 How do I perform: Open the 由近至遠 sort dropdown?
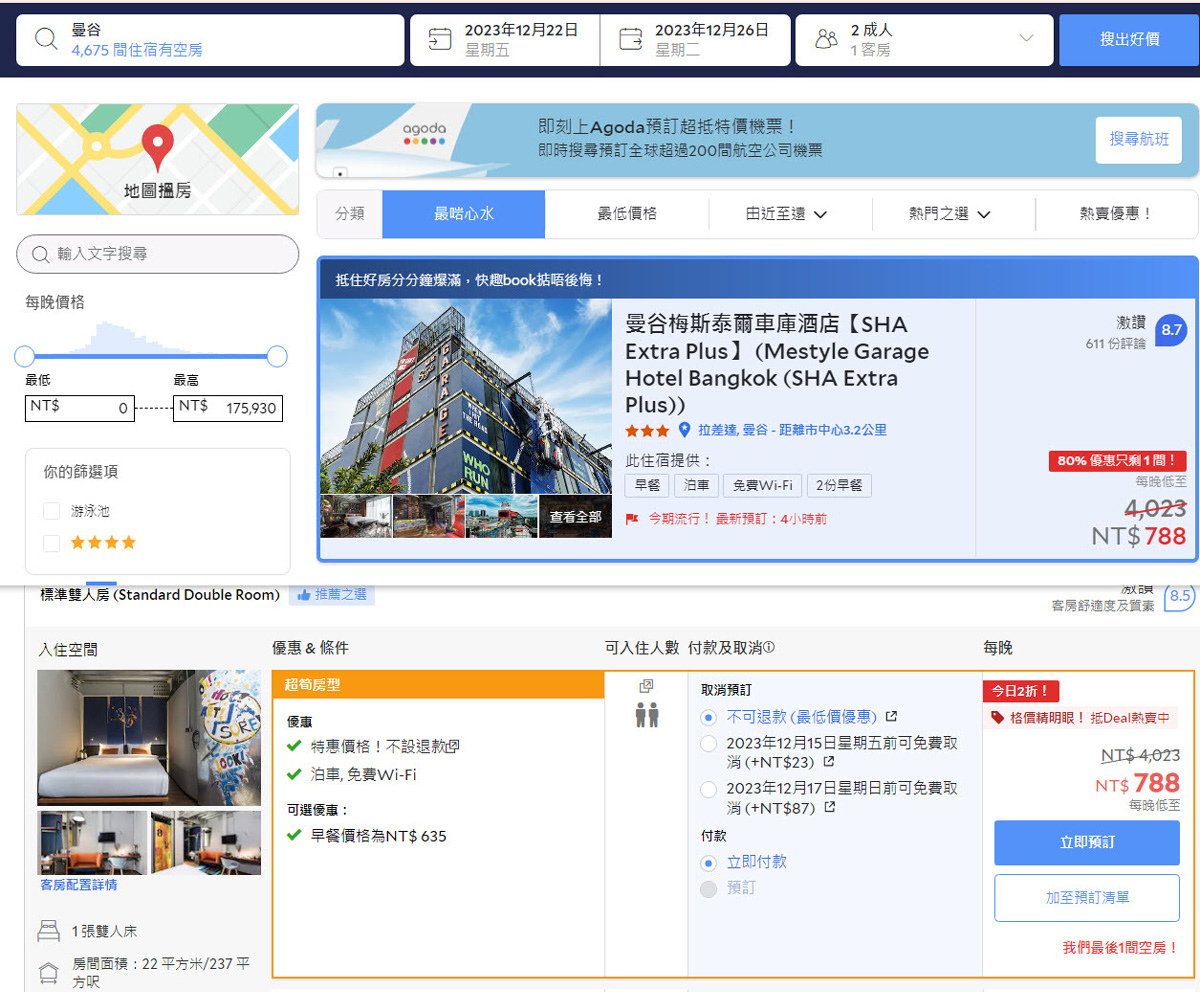(787, 214)
